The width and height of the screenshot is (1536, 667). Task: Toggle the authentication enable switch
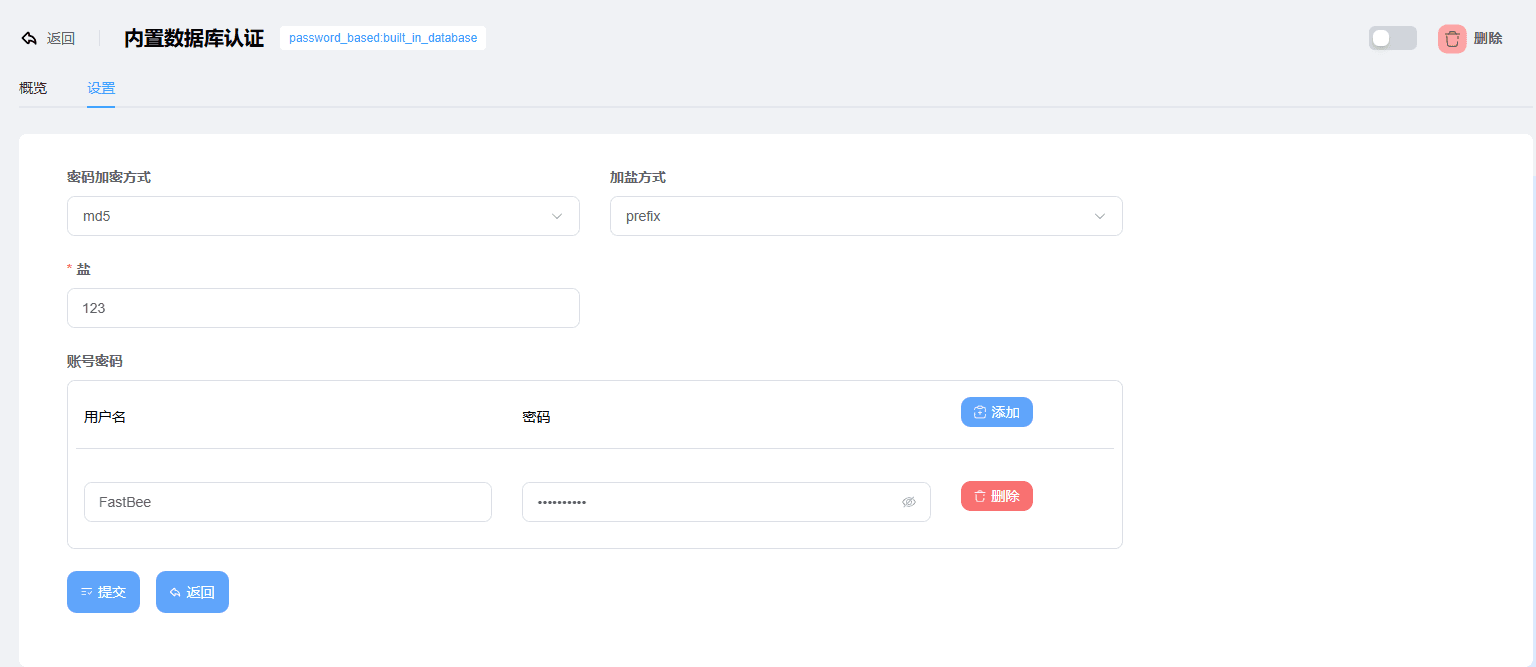(1393, 38)
